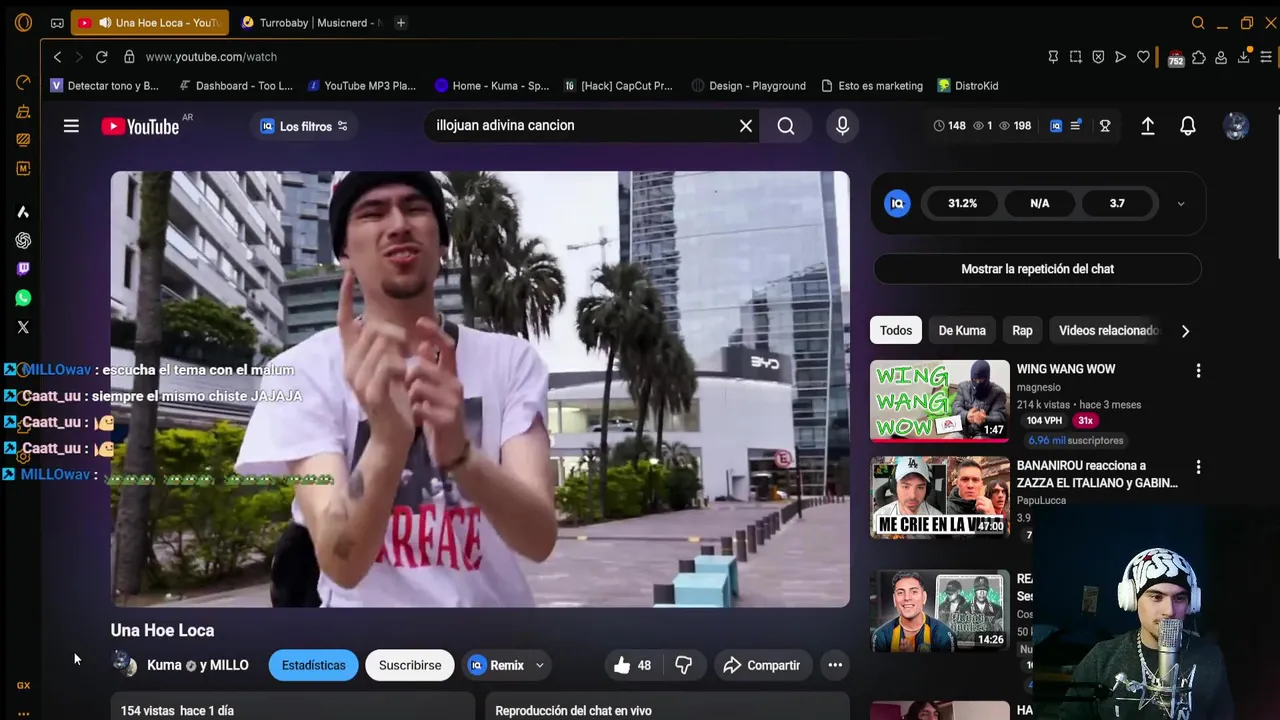The width and height of the screenshot is (1280, 720).
Task: Switch to Turrobaby Musicnerd tab
Action: (312, 22)
